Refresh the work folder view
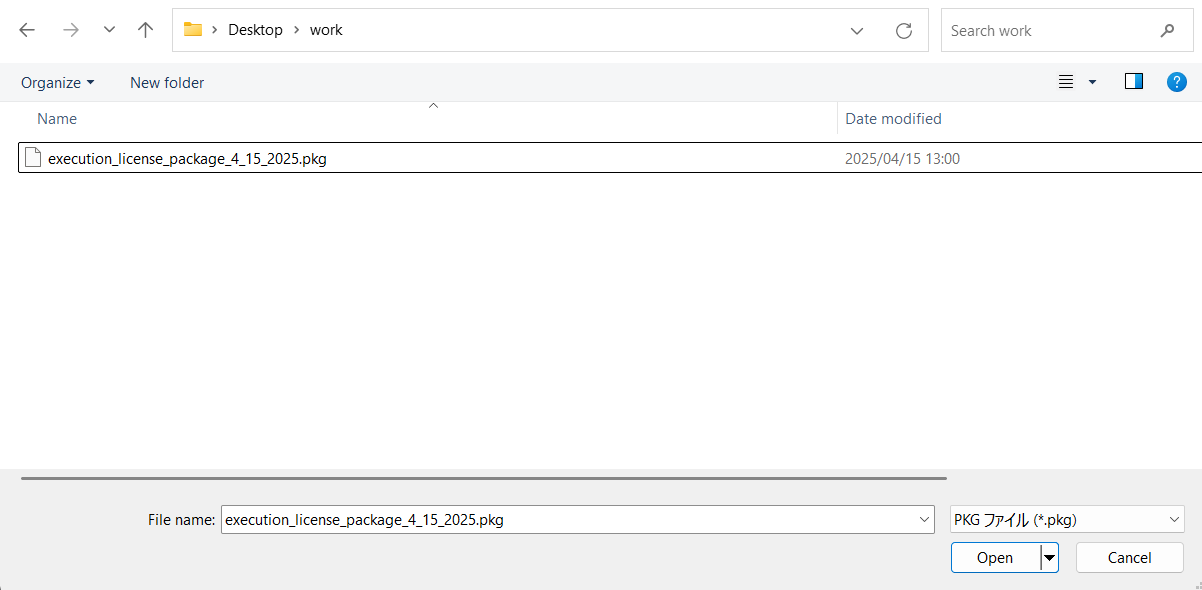 point(903,30)
